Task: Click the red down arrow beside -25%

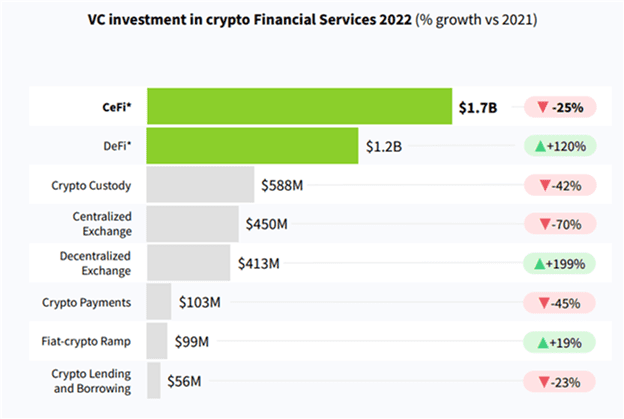Action: point(543,107)
